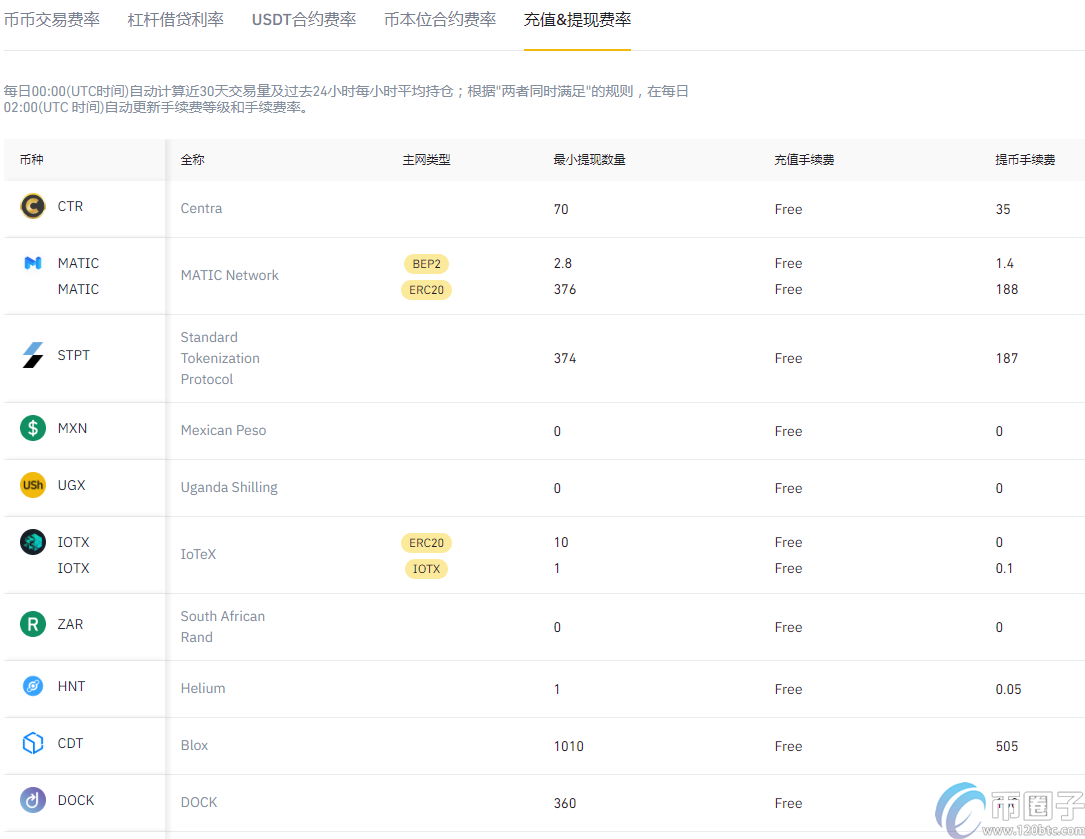Click the Uganda Shilling name

click(x=229, y=487)
